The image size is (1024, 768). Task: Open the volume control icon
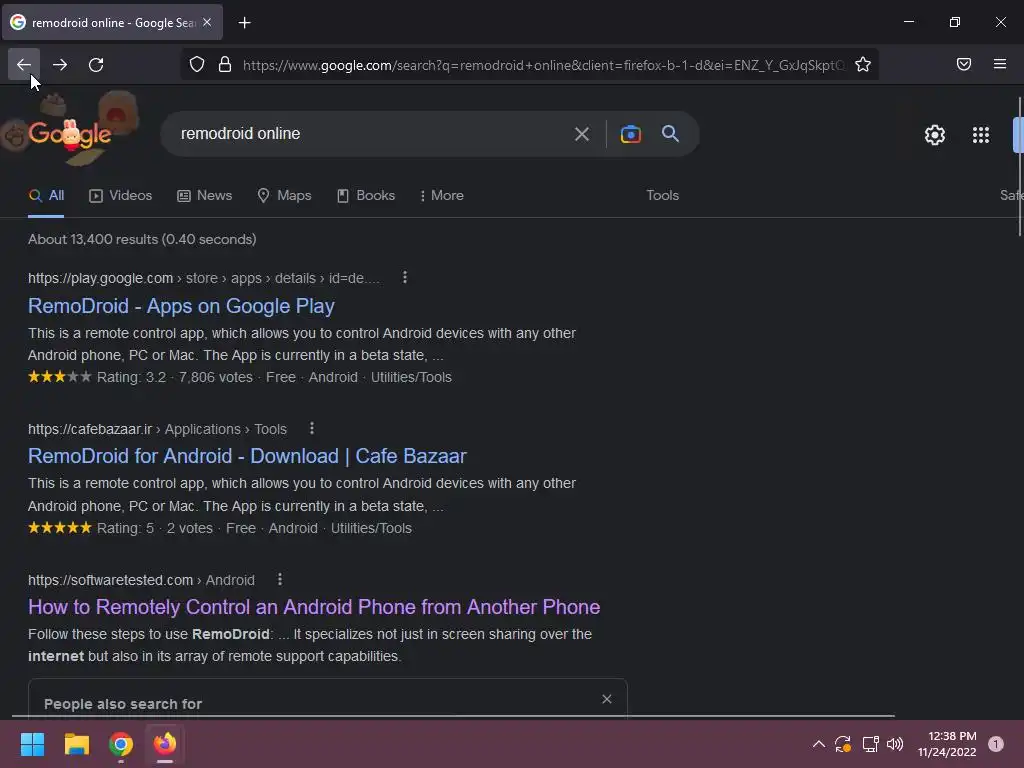895,744
